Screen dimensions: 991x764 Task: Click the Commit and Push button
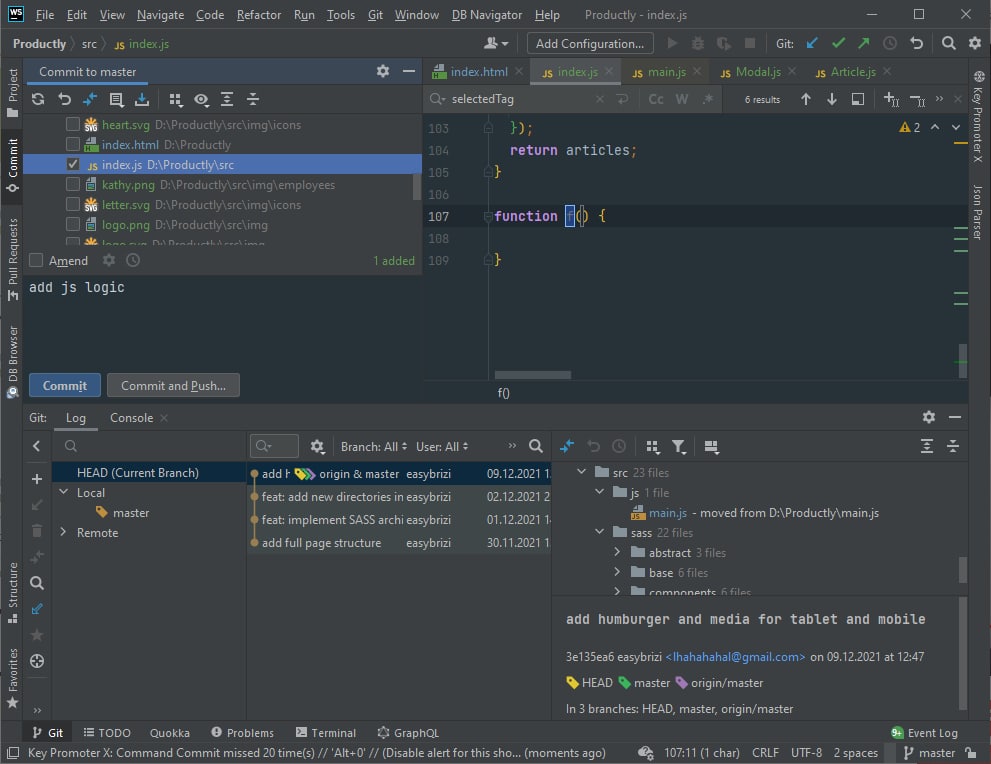(x=173, y=386)
